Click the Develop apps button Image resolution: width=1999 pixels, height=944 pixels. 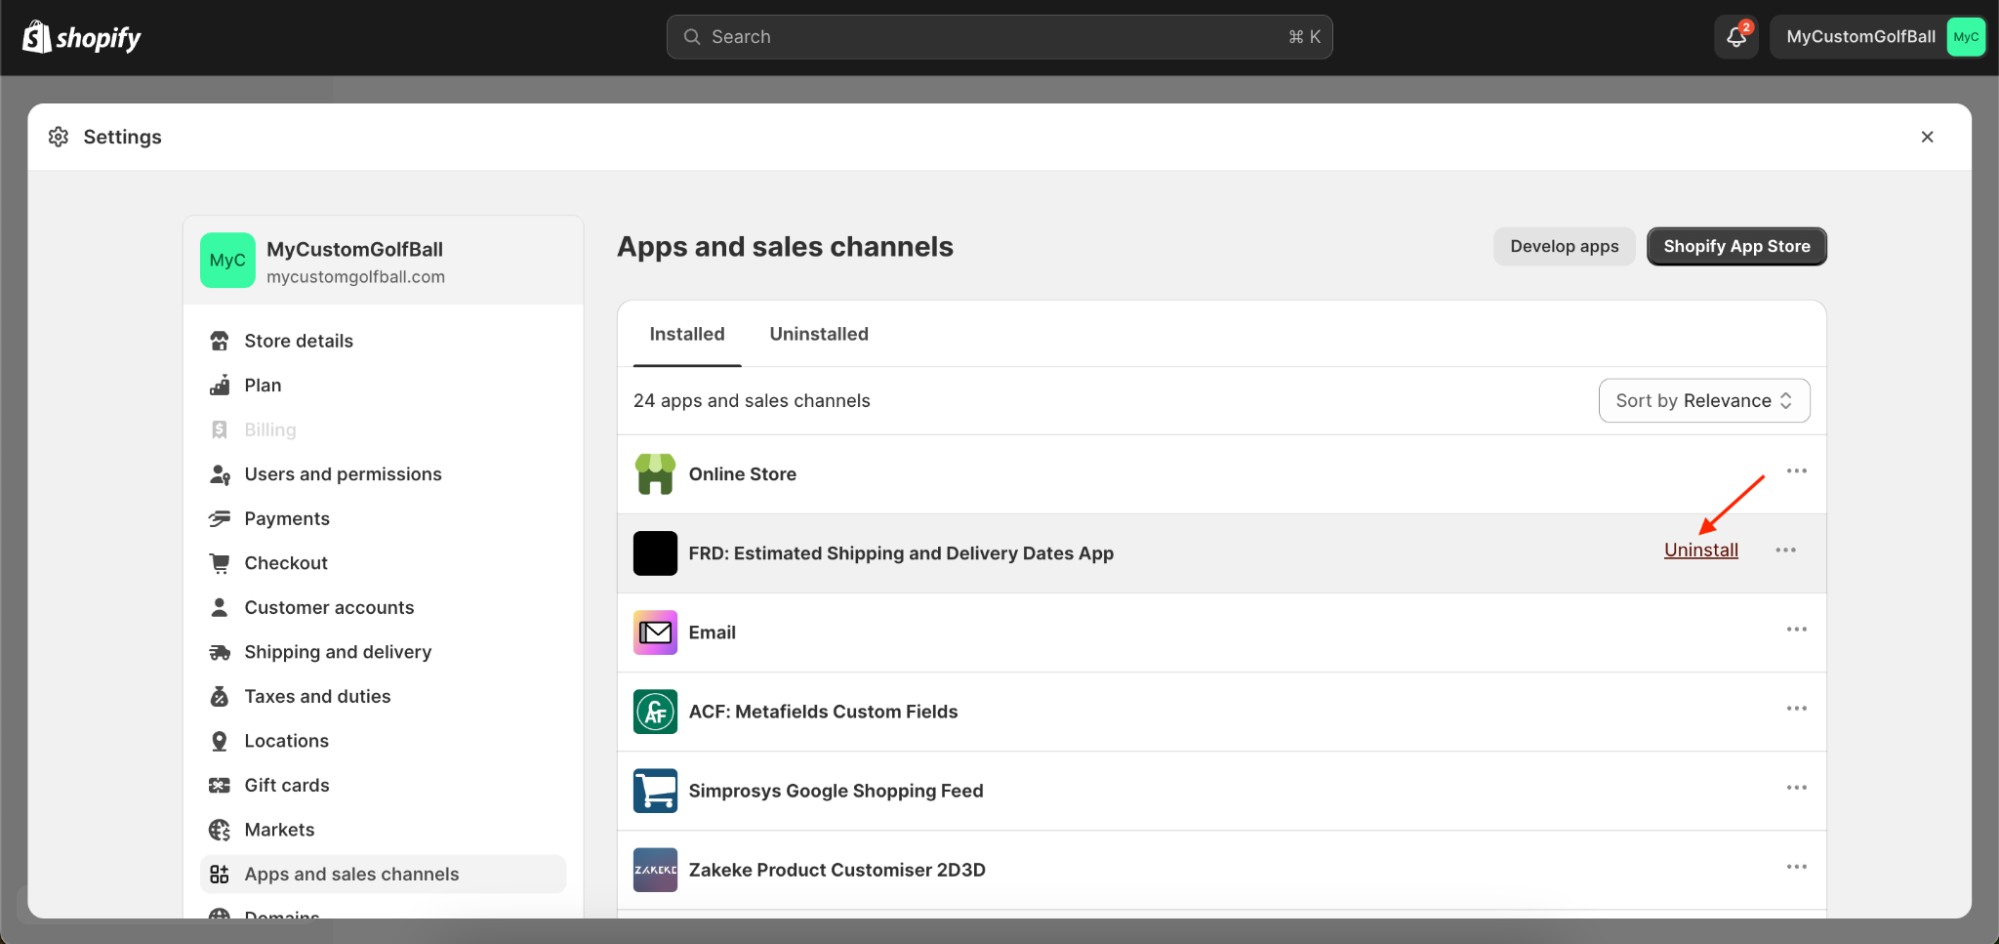click(1563, 246)
